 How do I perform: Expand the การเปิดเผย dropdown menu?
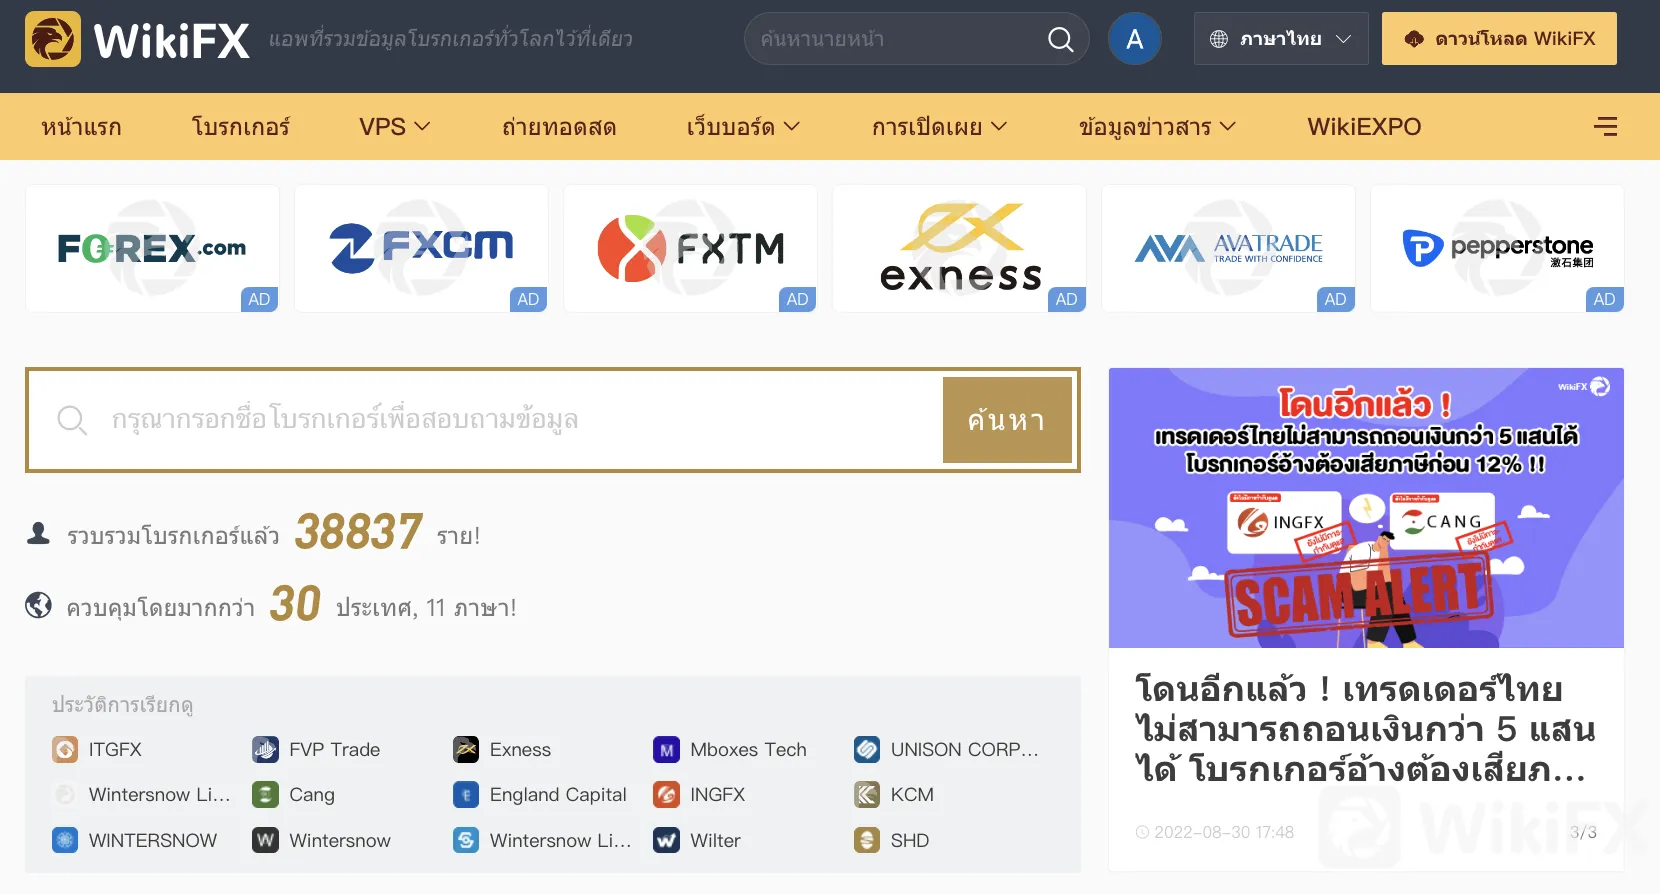[x=939, y=127]
